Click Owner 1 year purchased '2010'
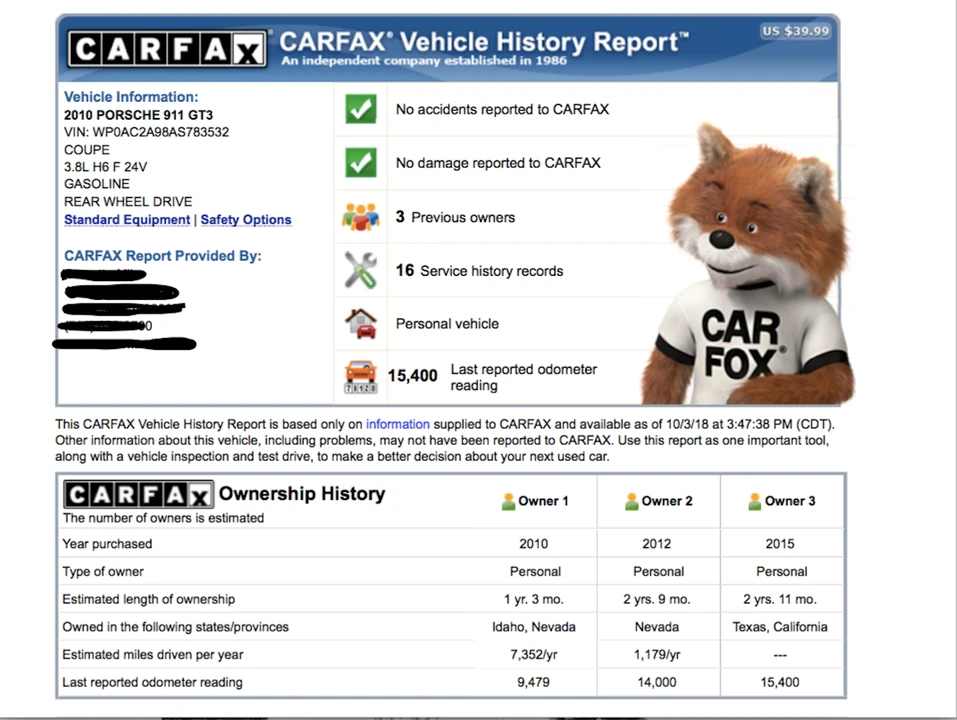 coord(533,544)
